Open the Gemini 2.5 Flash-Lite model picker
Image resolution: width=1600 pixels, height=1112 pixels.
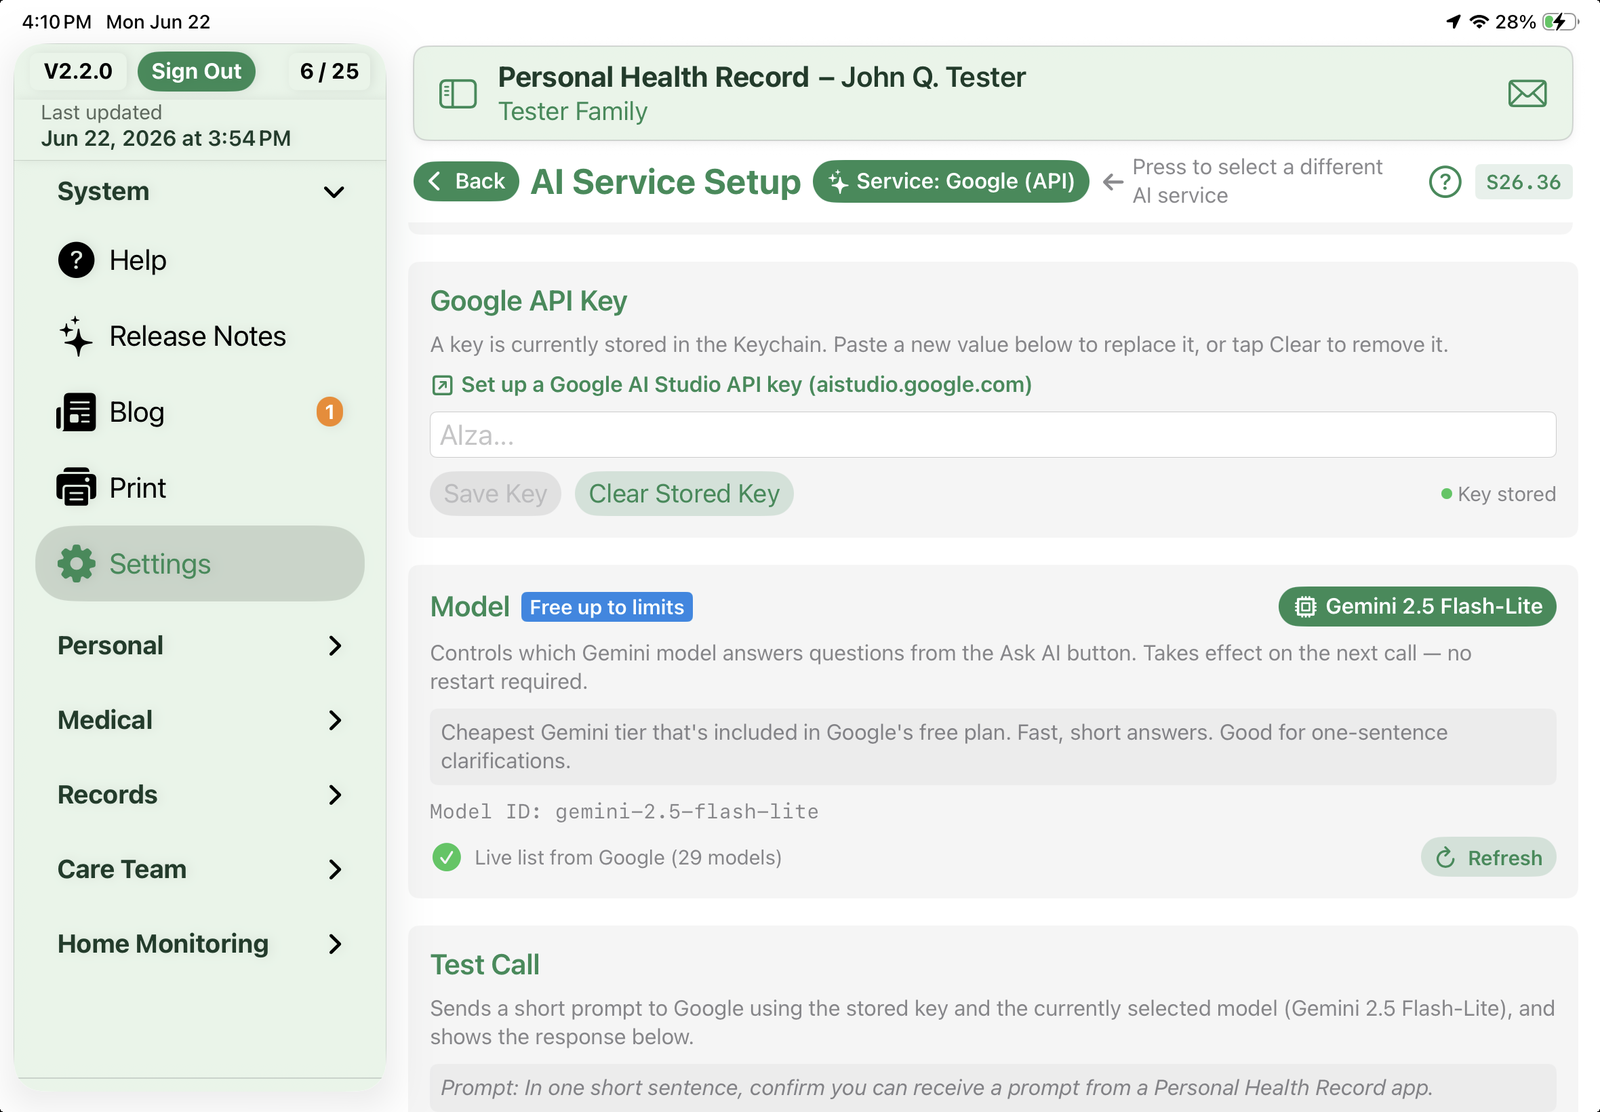point(1417,606)
